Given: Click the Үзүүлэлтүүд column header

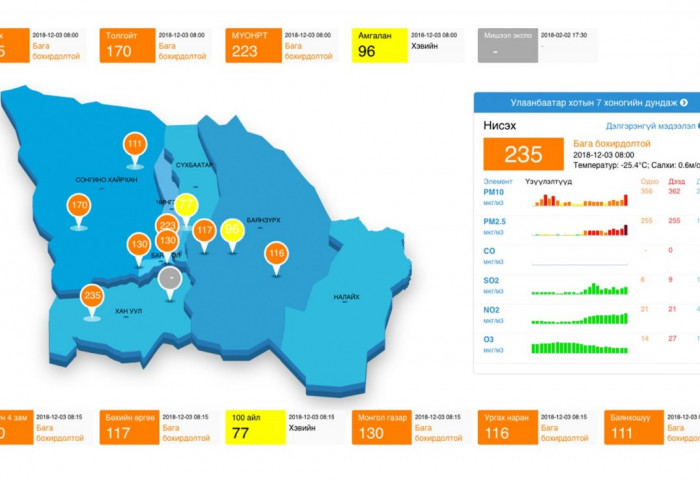Looking at the screenshot, I should pyautogui.click(x=548, y=182).
